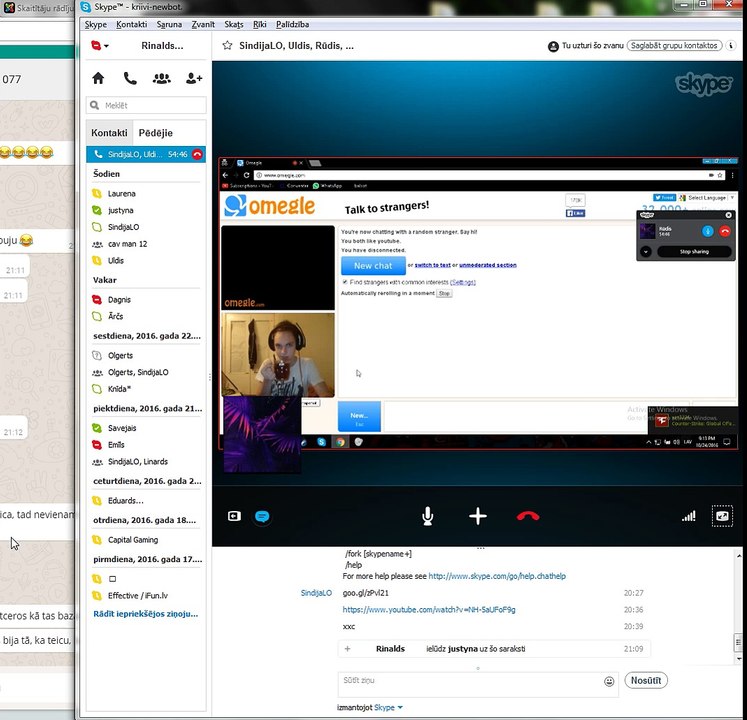Toggle the chat bubble icon in call bar

(x=262, y=517)
